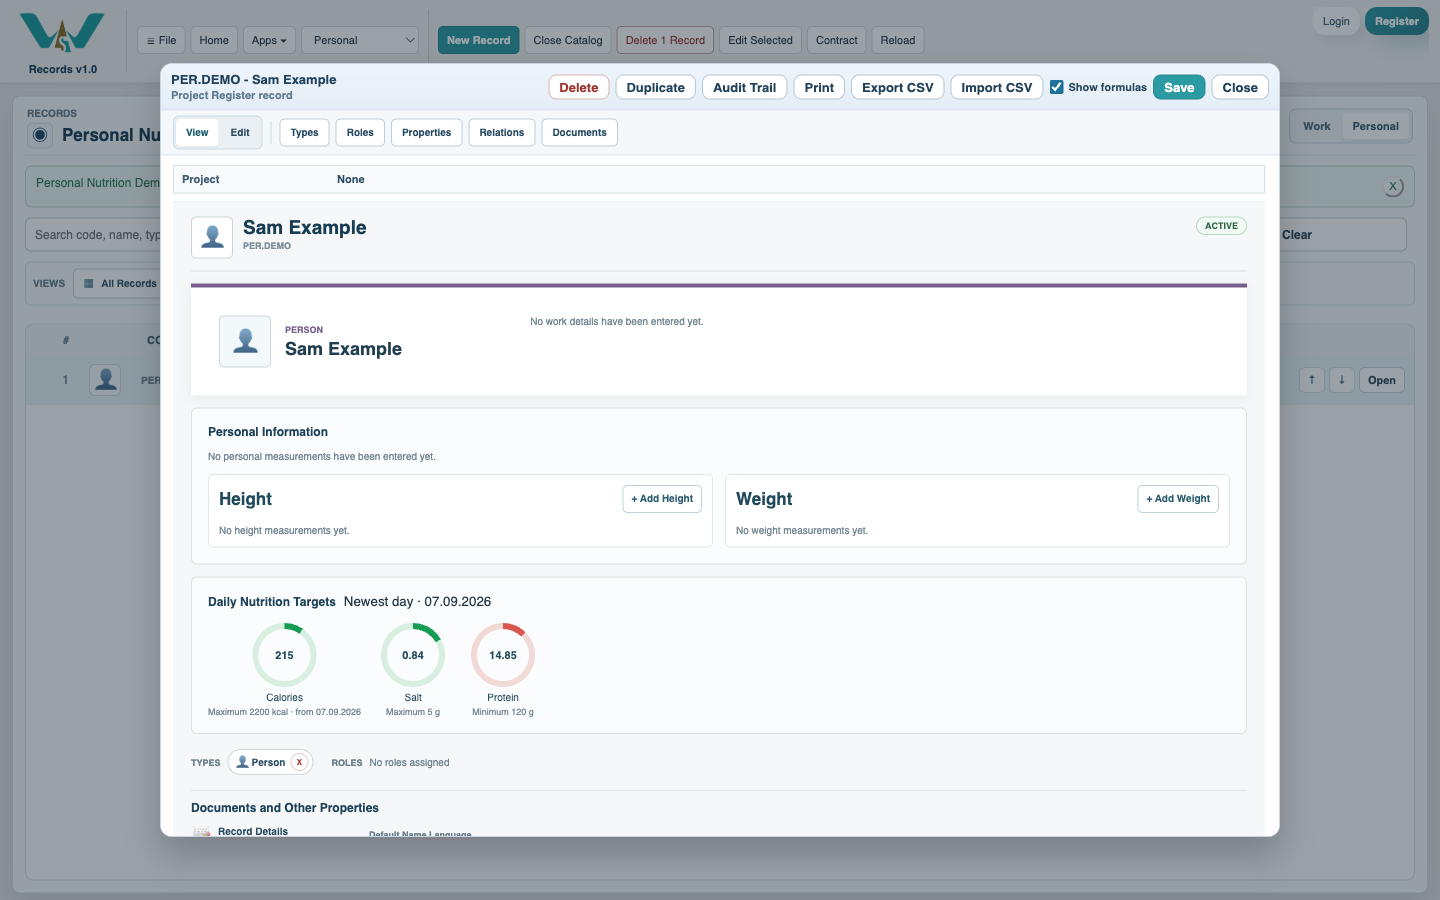
Task: Click the row 1 person avatar thumbnail
Action: point(105,380)
